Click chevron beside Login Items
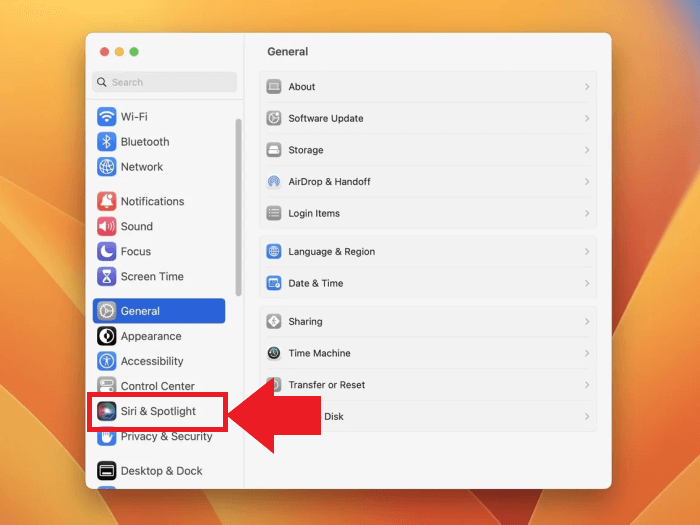Image resolution: width=700 pixels, height=525 pixels. 587,213
